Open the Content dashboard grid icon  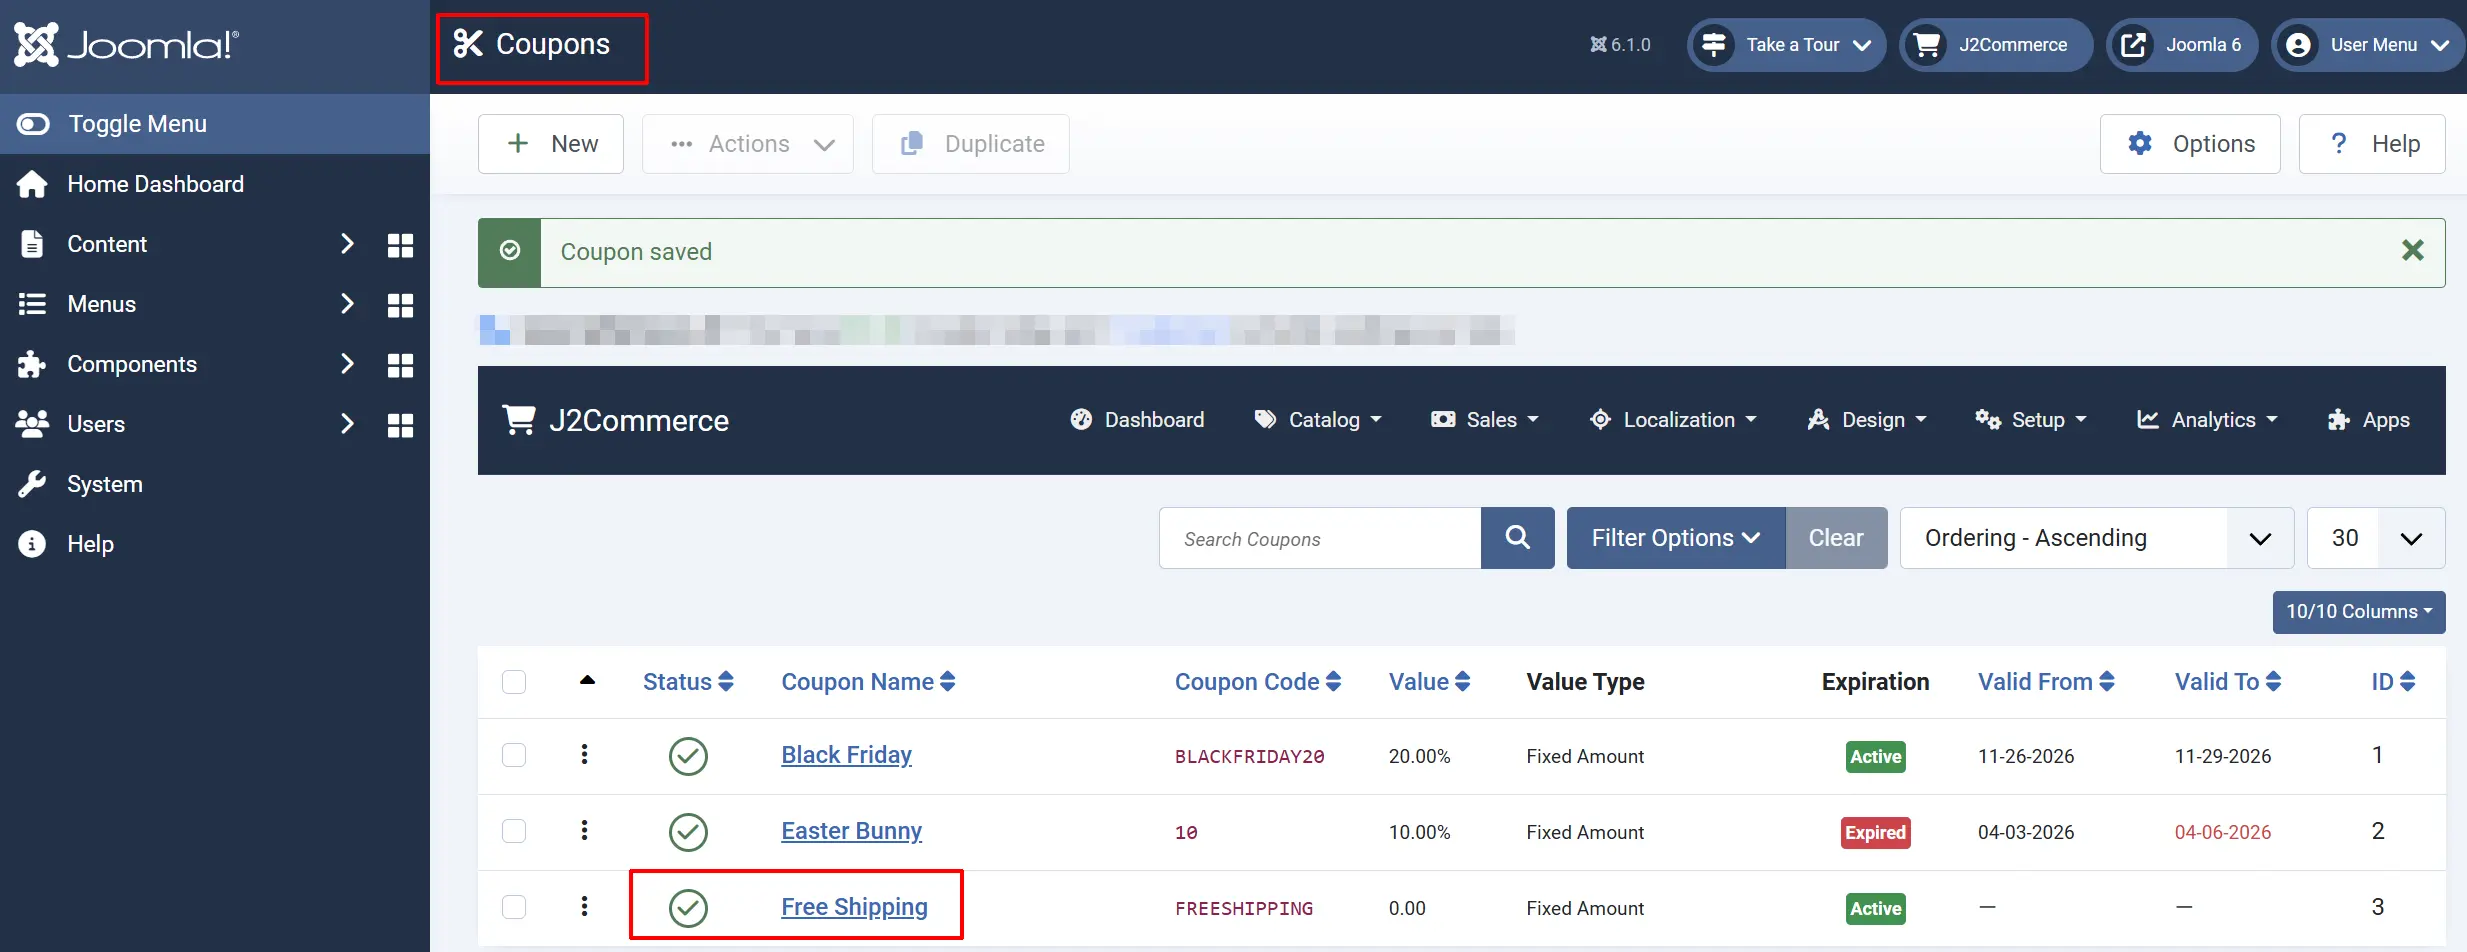(400, 245)
